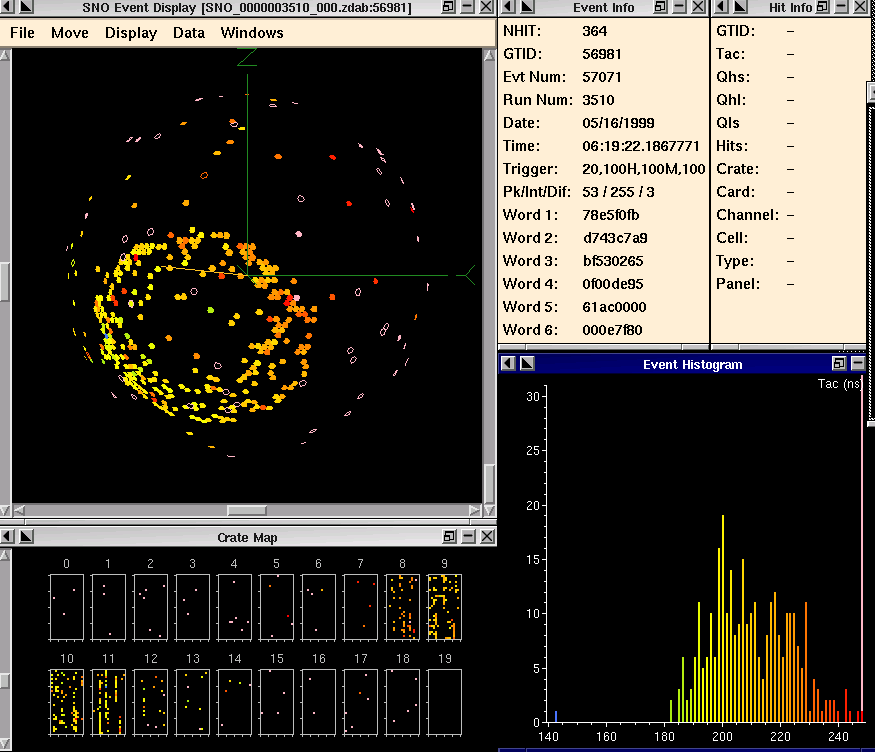
Task: Click the triangle icon in Event Info titlebar
Action: [x=526, y=8]
